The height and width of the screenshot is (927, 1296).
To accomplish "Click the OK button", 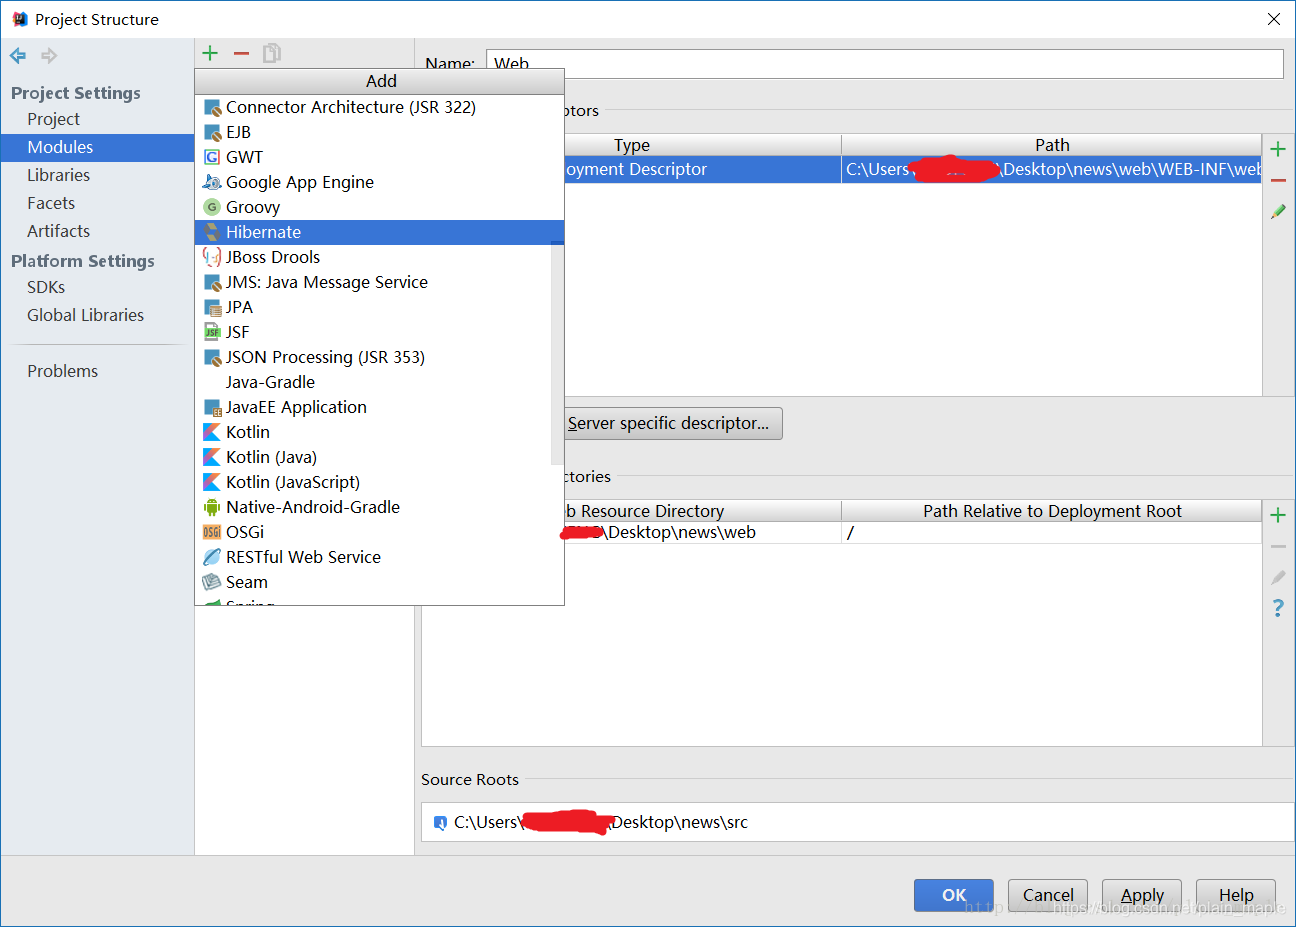I will (954, 895).
